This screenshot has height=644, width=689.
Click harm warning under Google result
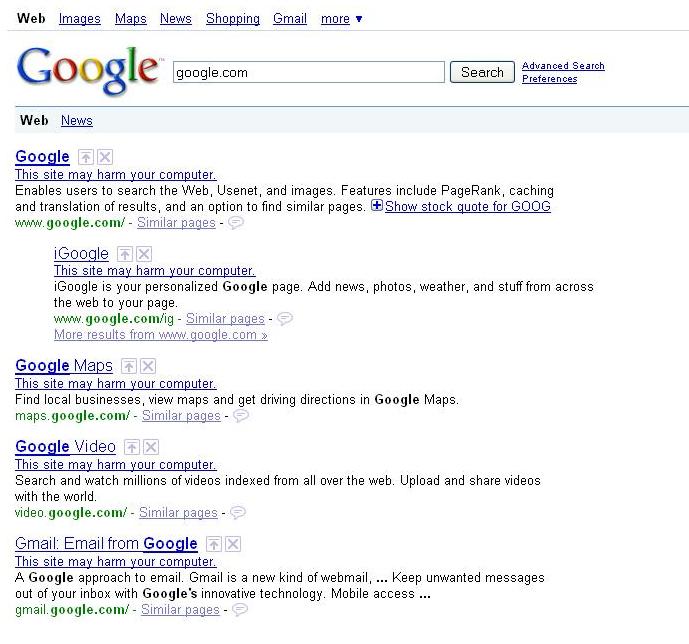[116, 175]
